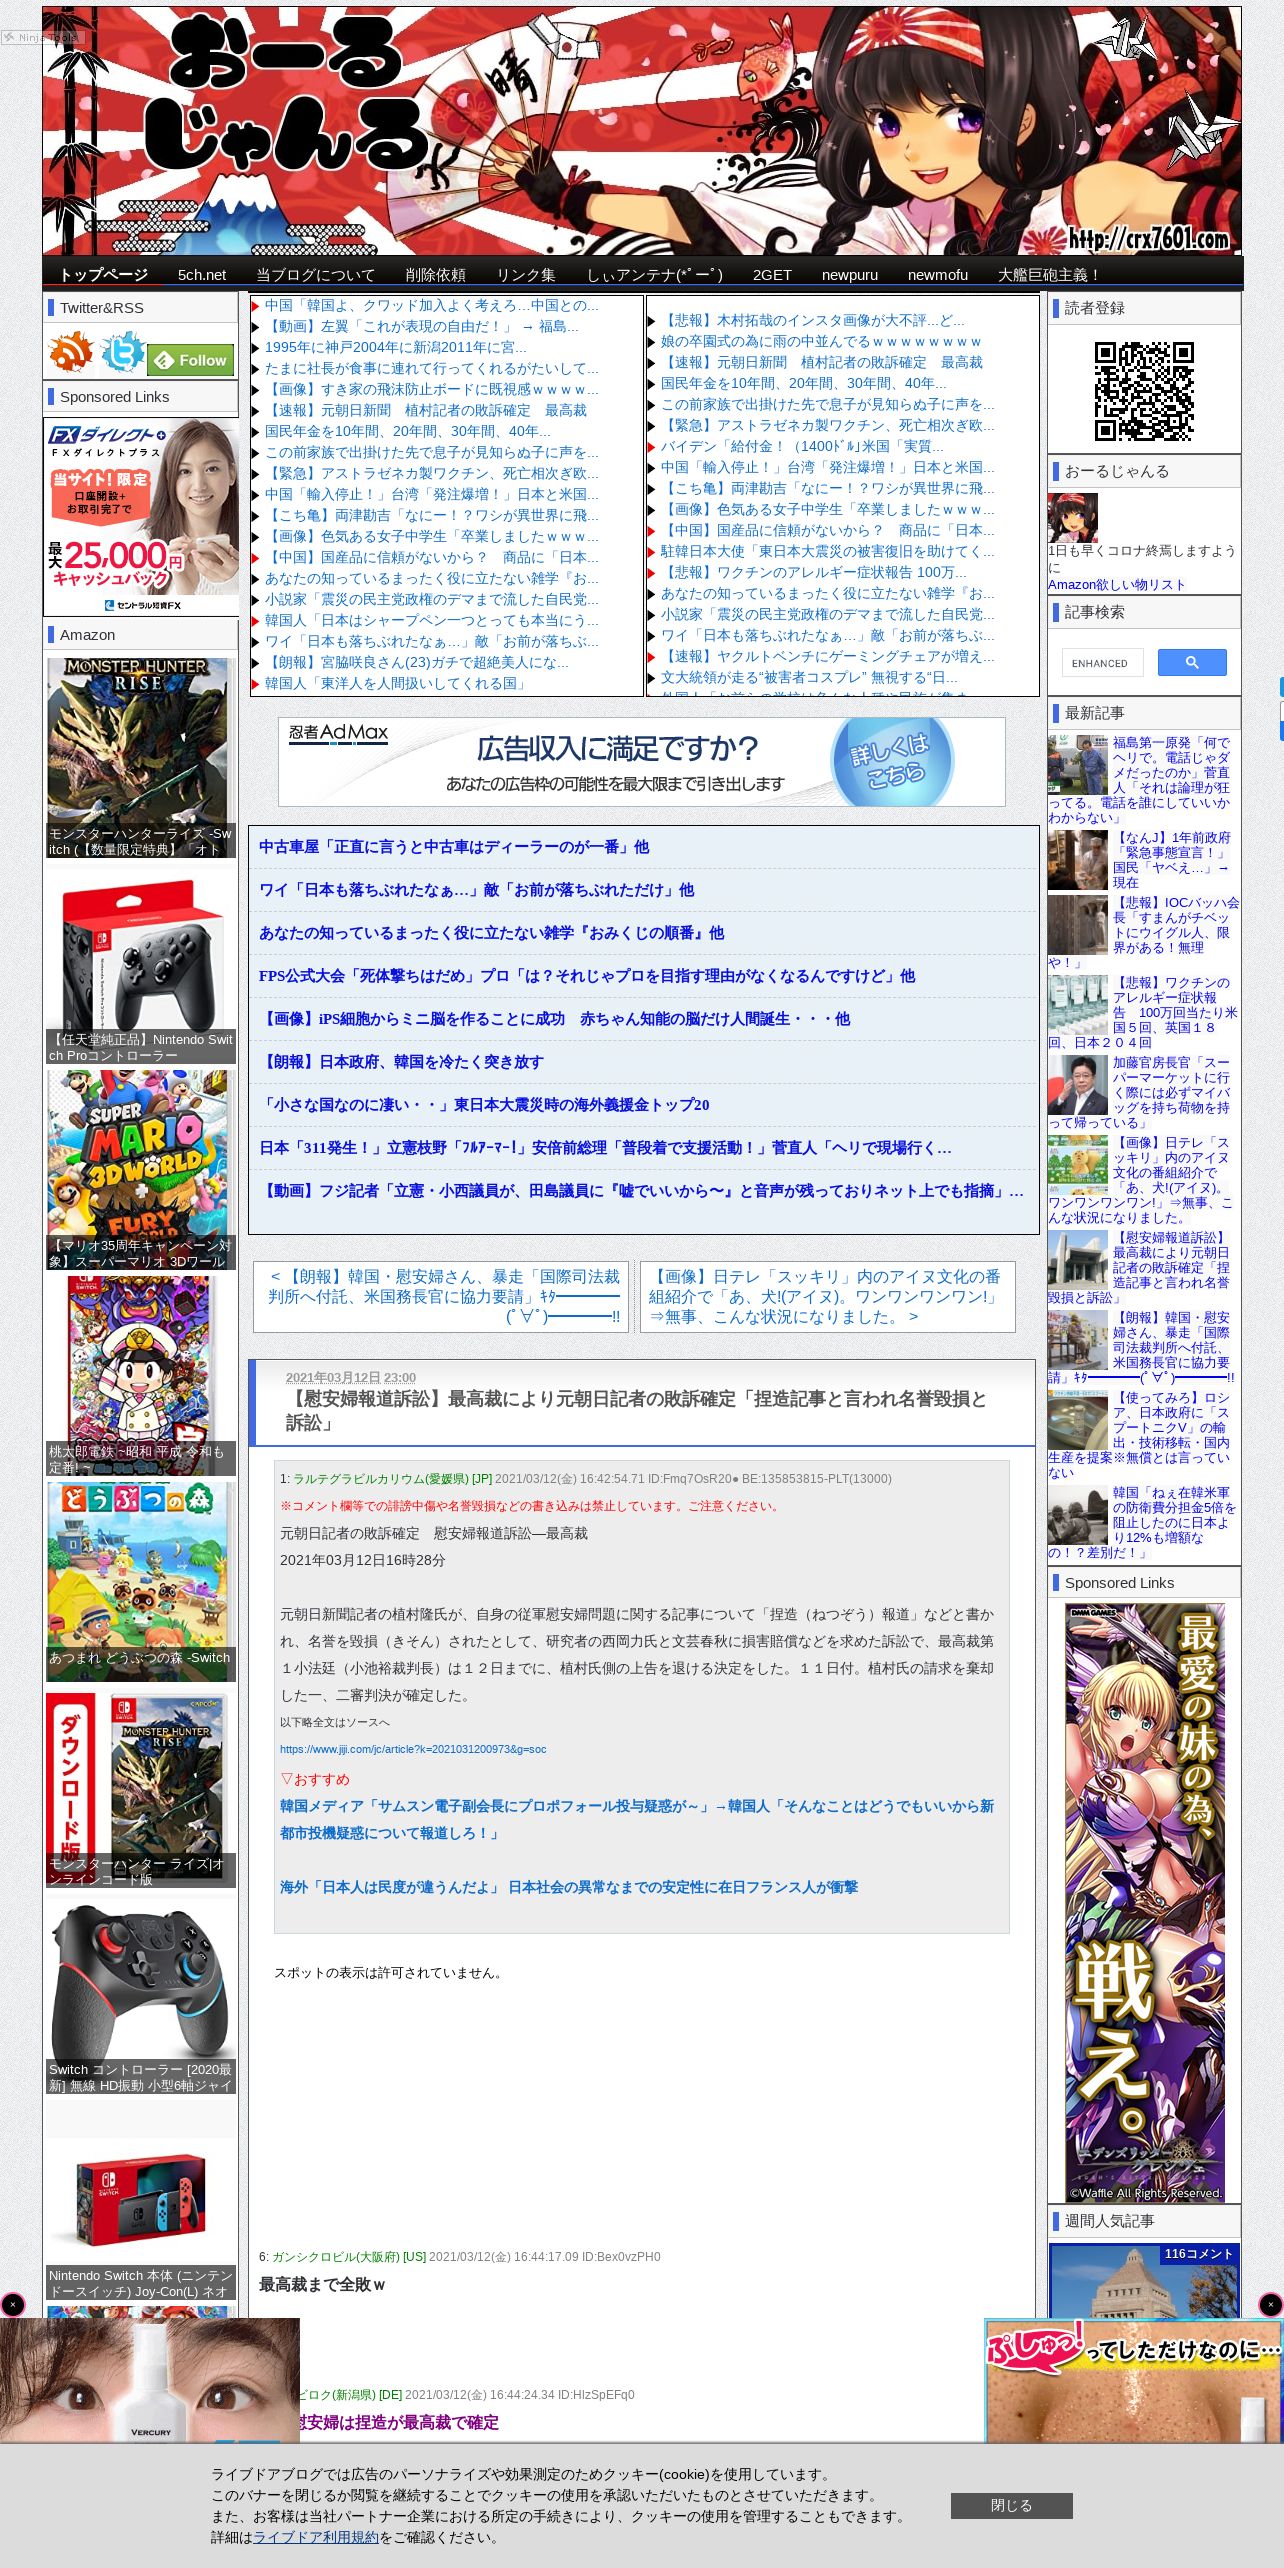Open Super Mario 3D World product image
1284x2568 pixels.
(x=141, y=1169)
